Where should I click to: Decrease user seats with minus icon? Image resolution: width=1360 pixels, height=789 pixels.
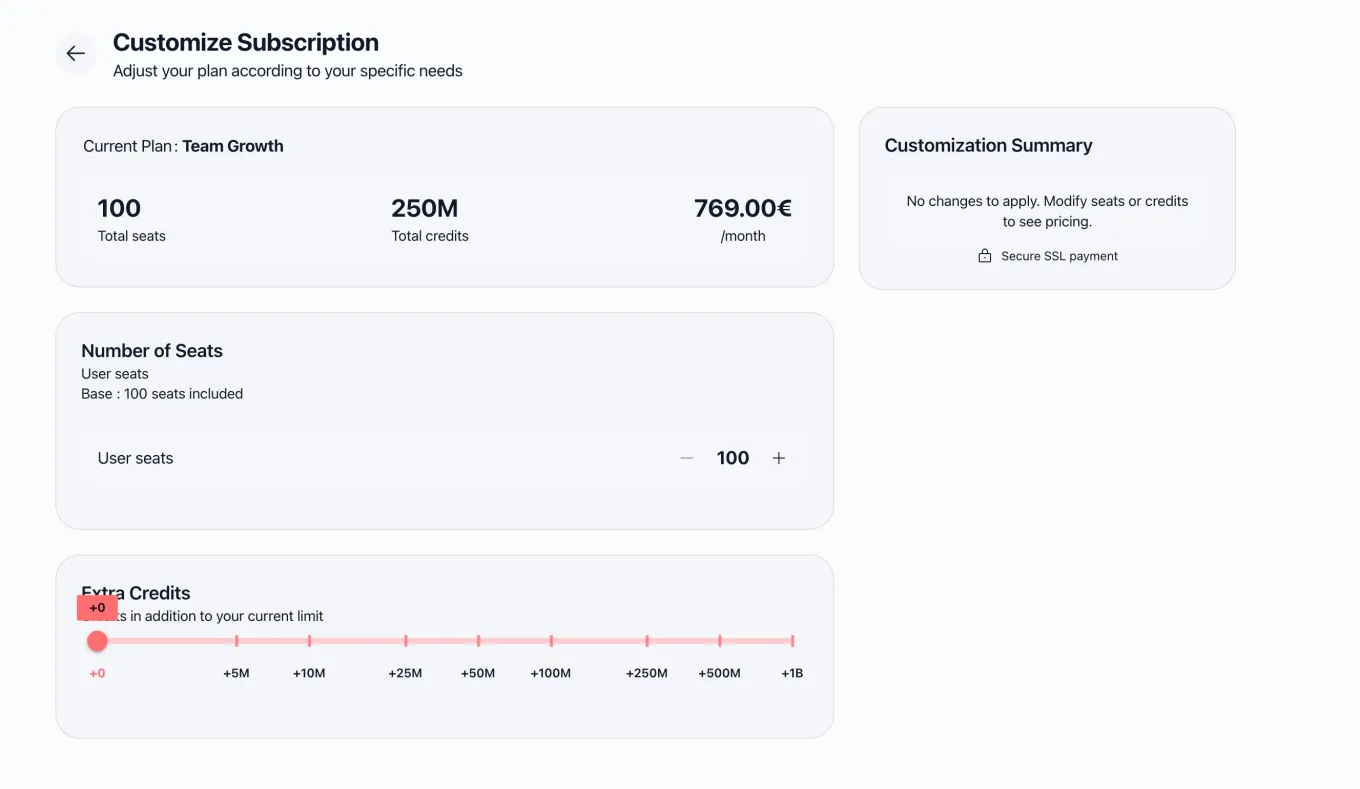(x=687, y=458)
